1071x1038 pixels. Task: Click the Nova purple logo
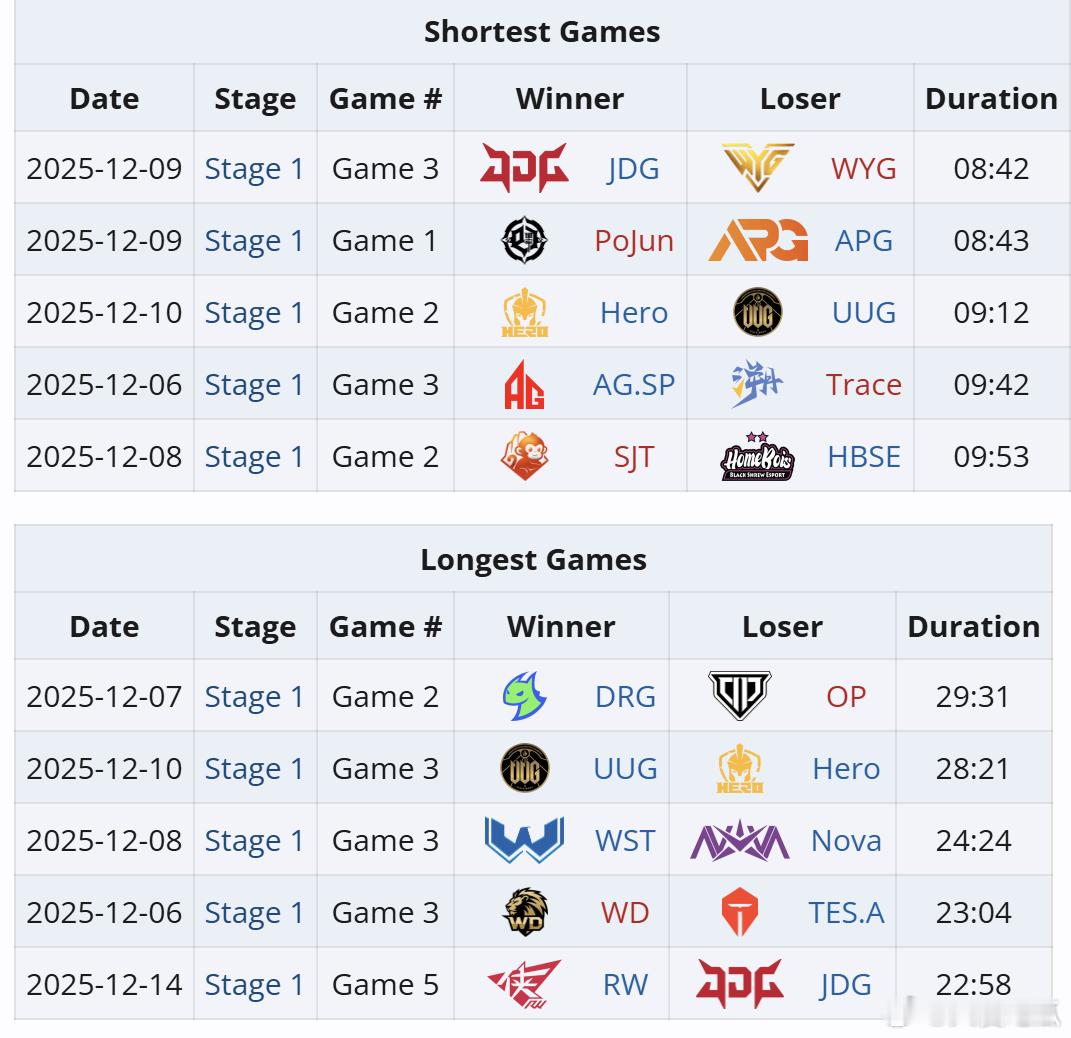coord(740,841)
